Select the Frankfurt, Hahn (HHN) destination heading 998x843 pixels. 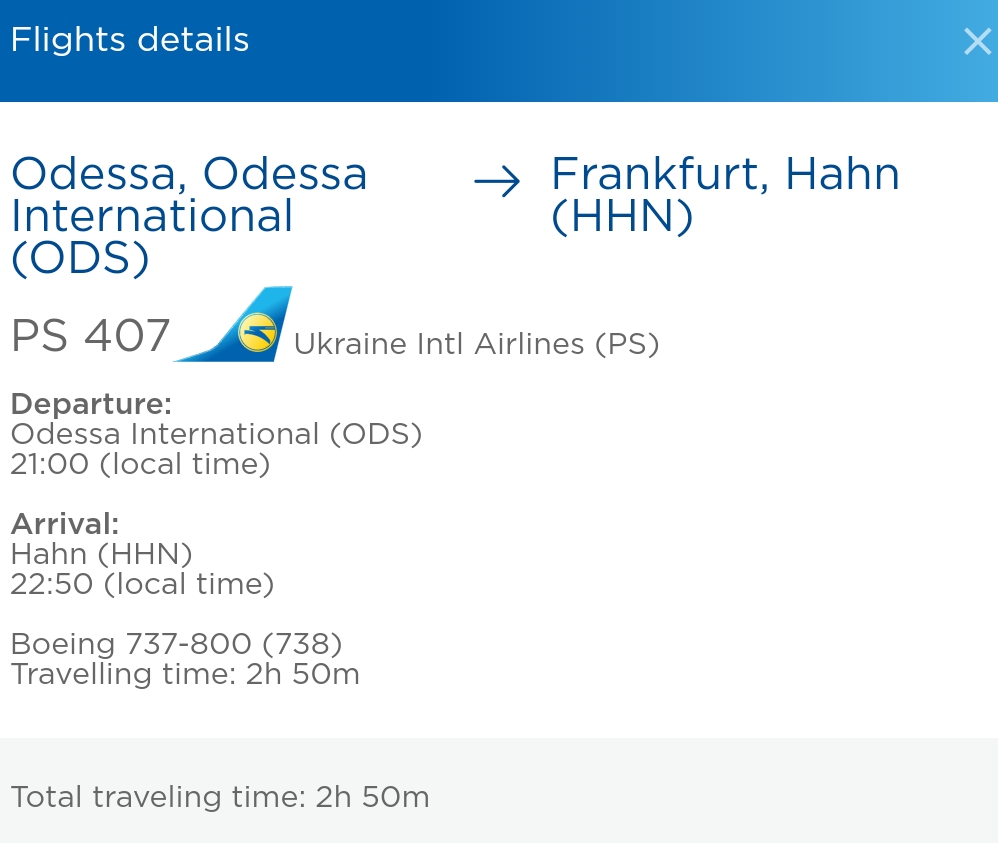tap(725, 195)
